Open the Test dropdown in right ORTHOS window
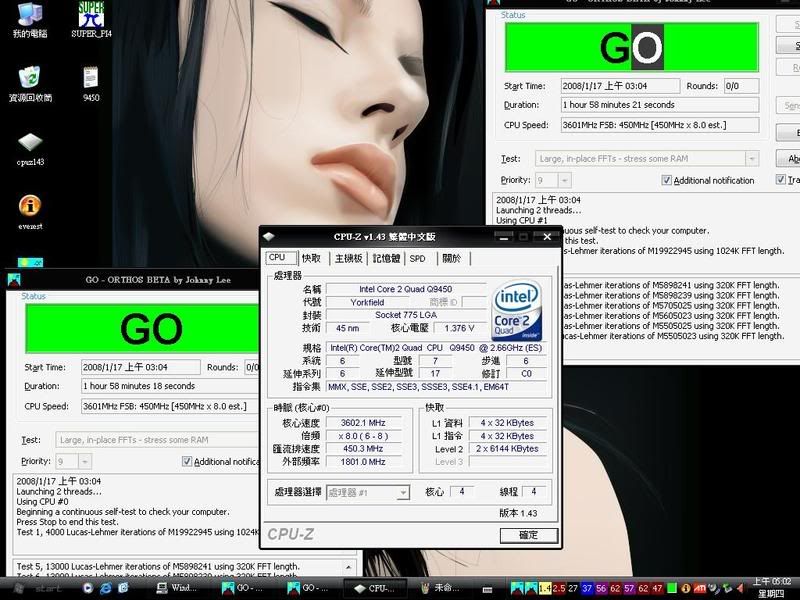The width and height of the screenshot is (800, 600). pyautogui.click(x=751, y=159)
